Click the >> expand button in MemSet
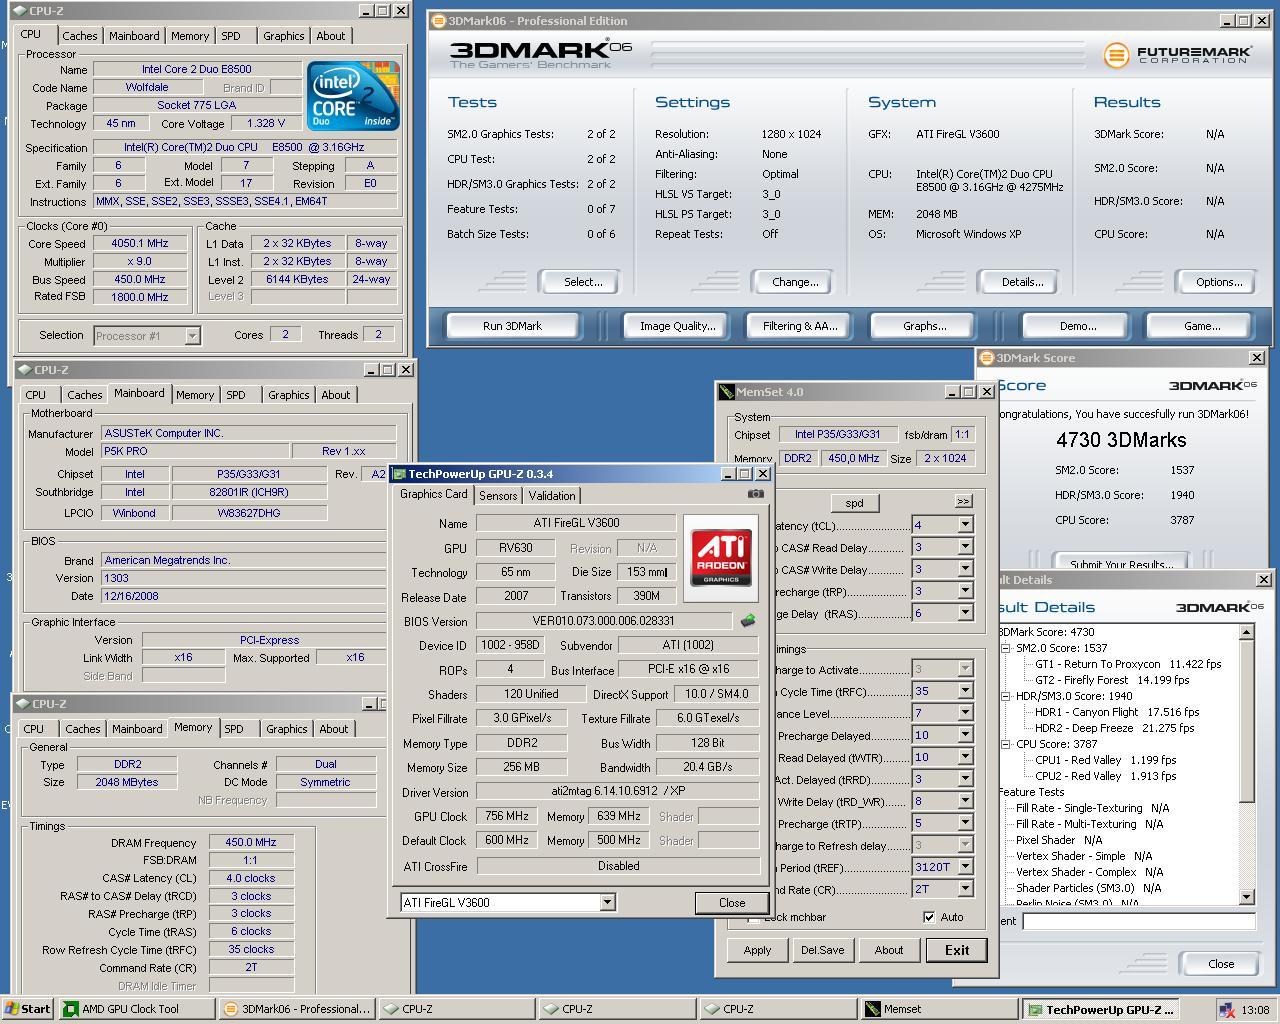 [963, 501]
